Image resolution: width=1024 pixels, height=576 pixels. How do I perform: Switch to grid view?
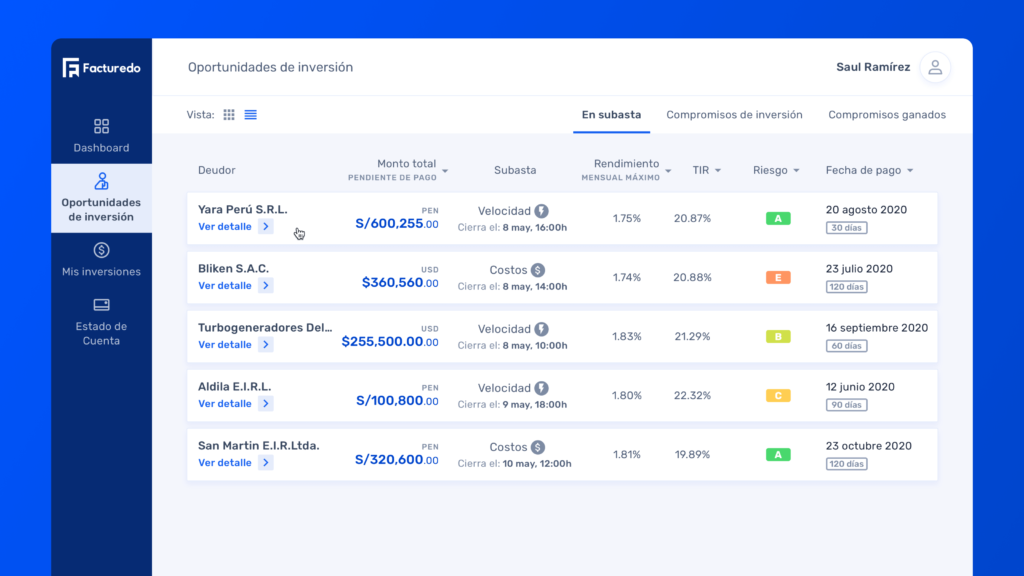(229, 115)
